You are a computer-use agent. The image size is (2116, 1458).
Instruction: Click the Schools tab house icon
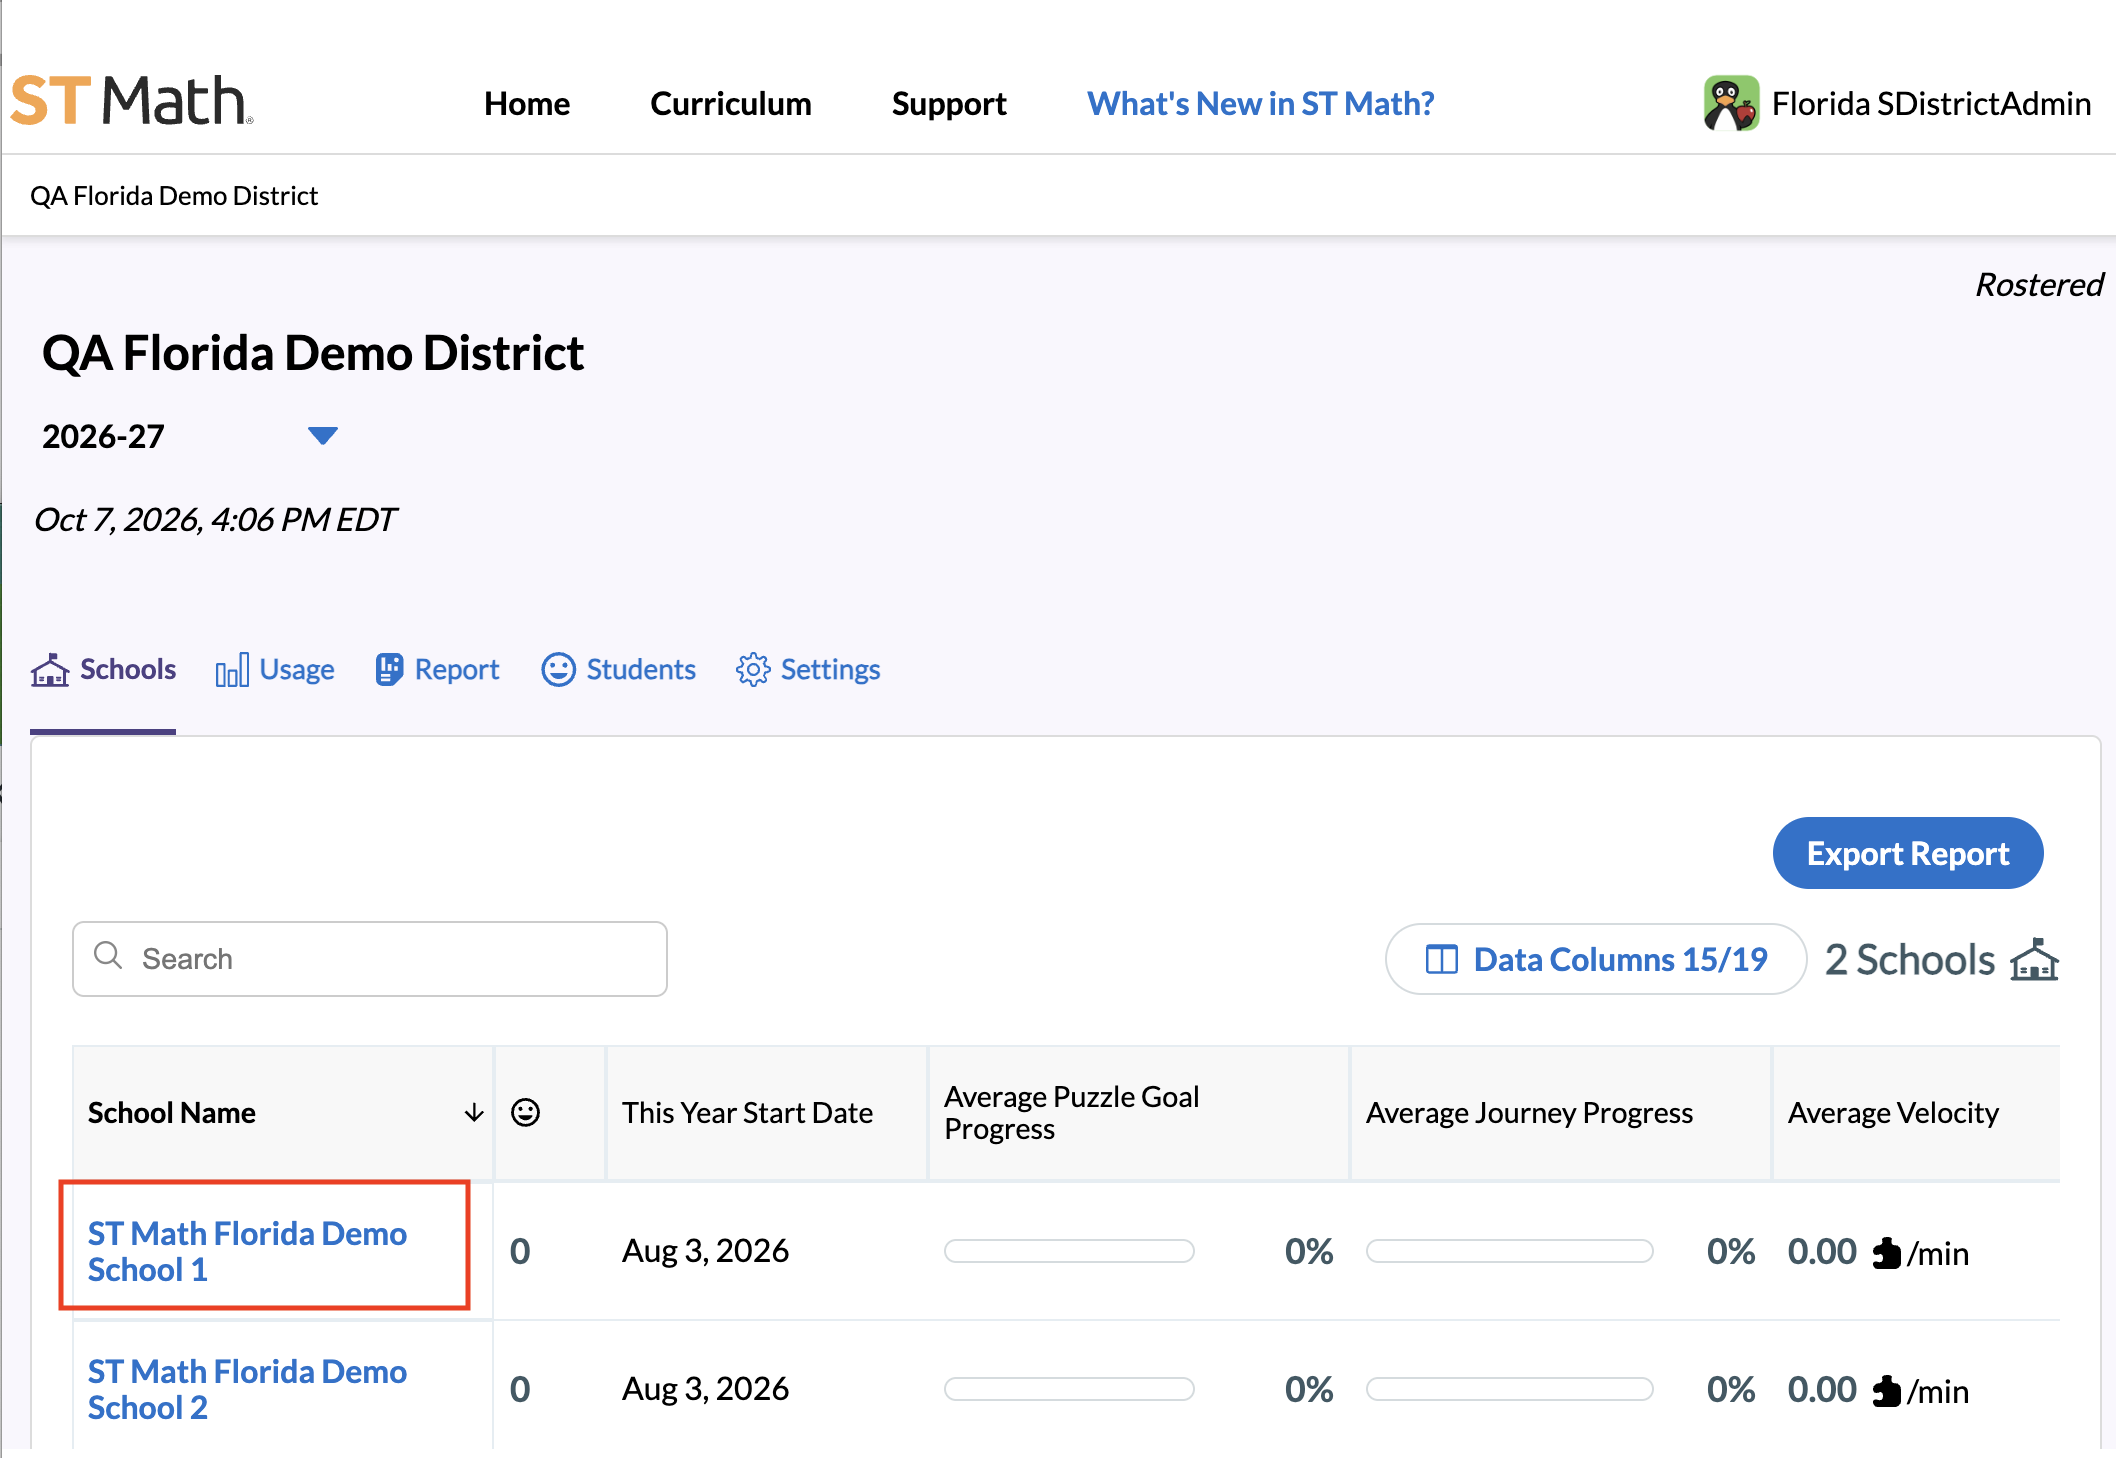[x=50, y=670]
